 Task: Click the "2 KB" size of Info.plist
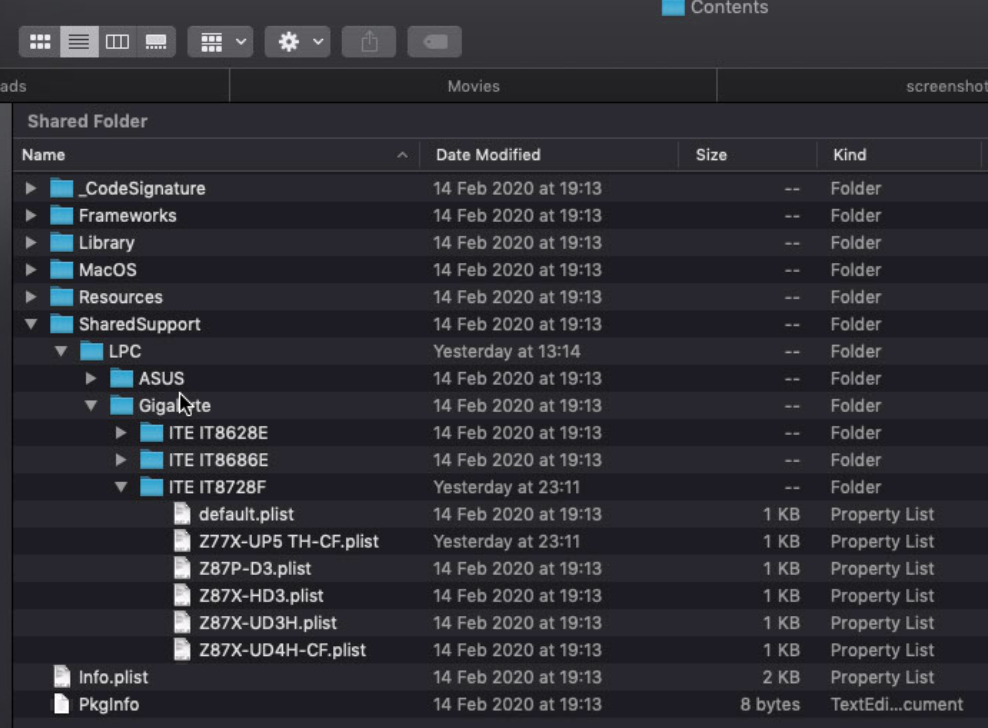(781, 677)
